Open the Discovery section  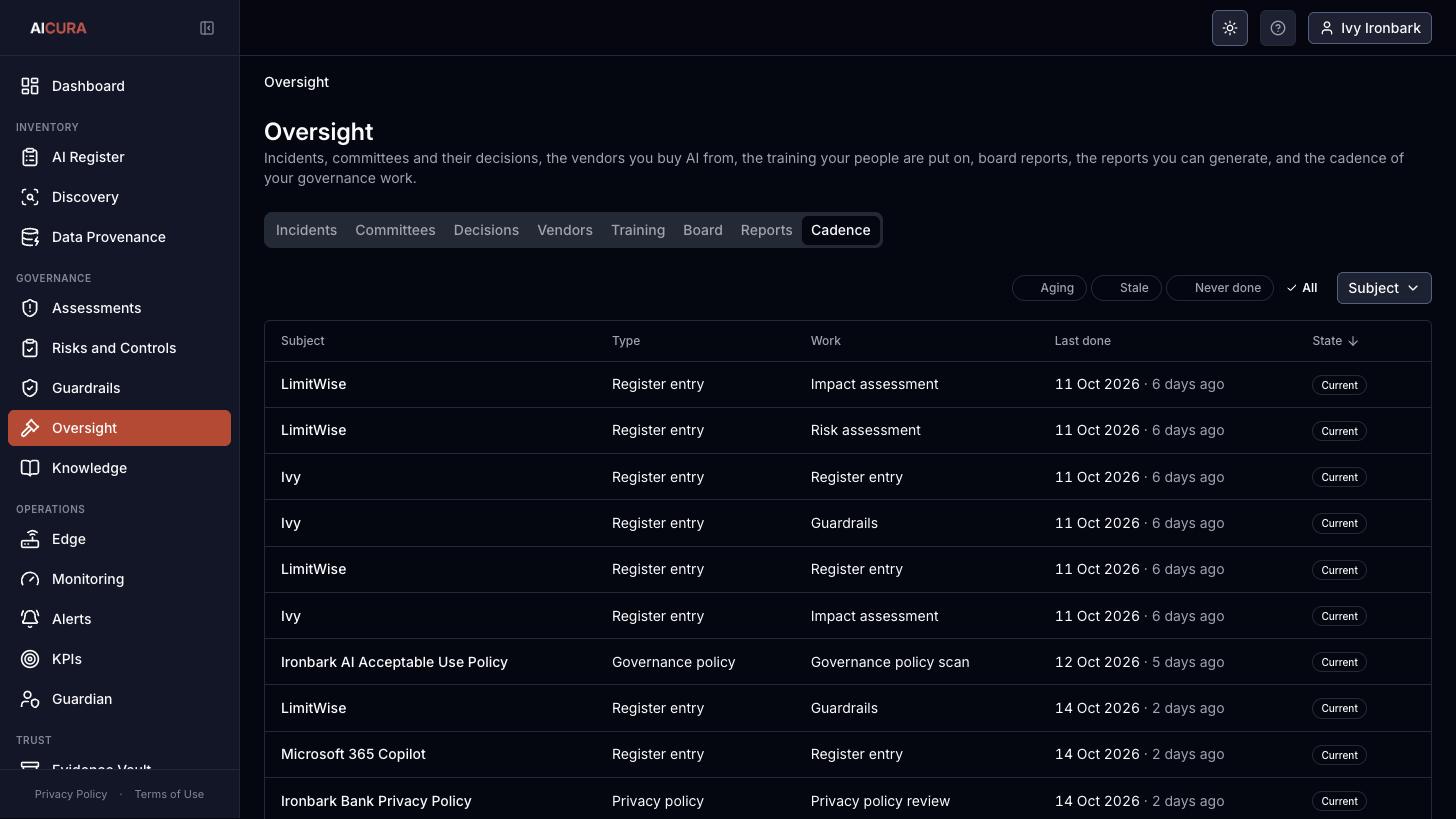click(x=119, y=197)
